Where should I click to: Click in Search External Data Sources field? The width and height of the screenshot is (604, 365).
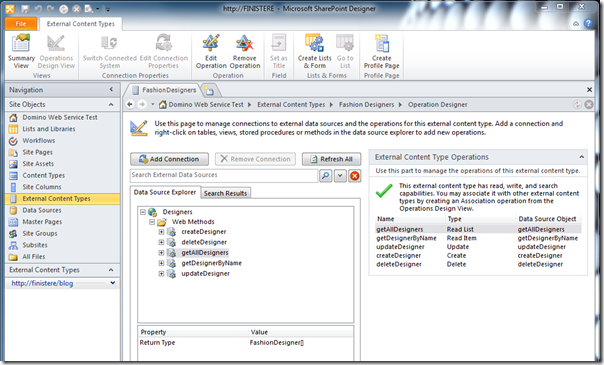pos(224,175)
